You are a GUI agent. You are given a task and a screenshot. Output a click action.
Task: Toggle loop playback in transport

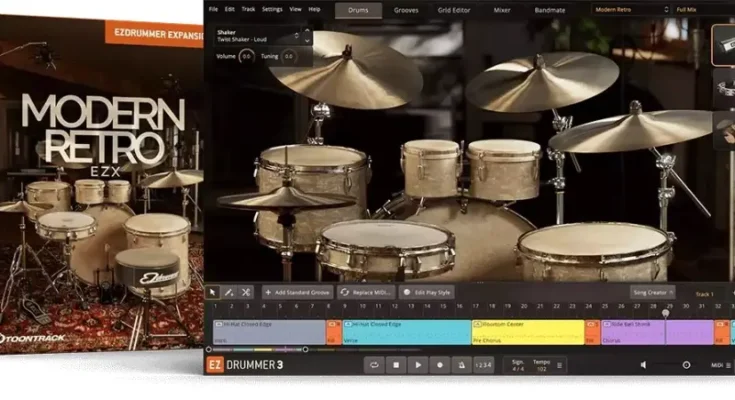tap(373, 365)
